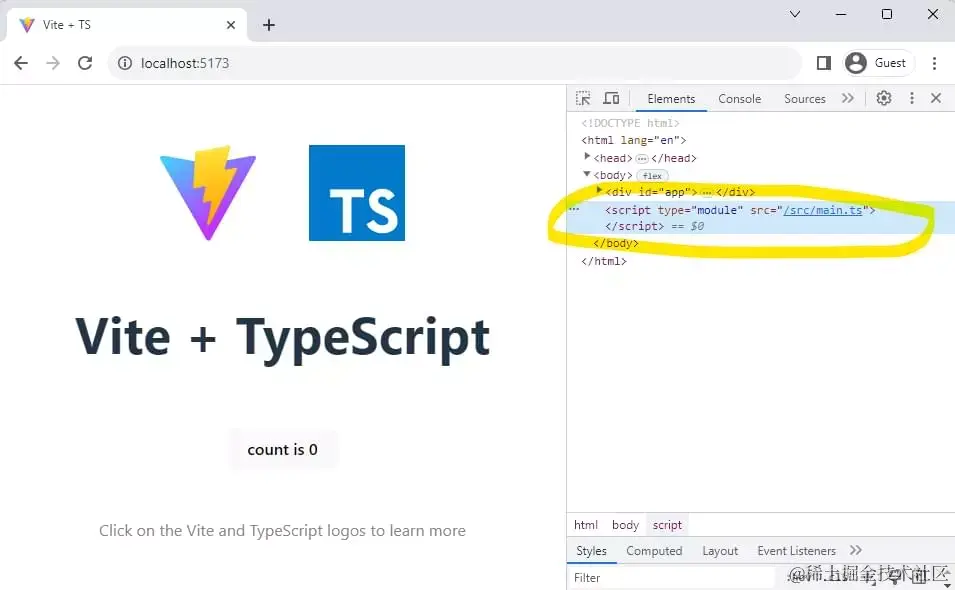Switch to the Layout sidebar tab
955x590 pixels.
[720, 551]
